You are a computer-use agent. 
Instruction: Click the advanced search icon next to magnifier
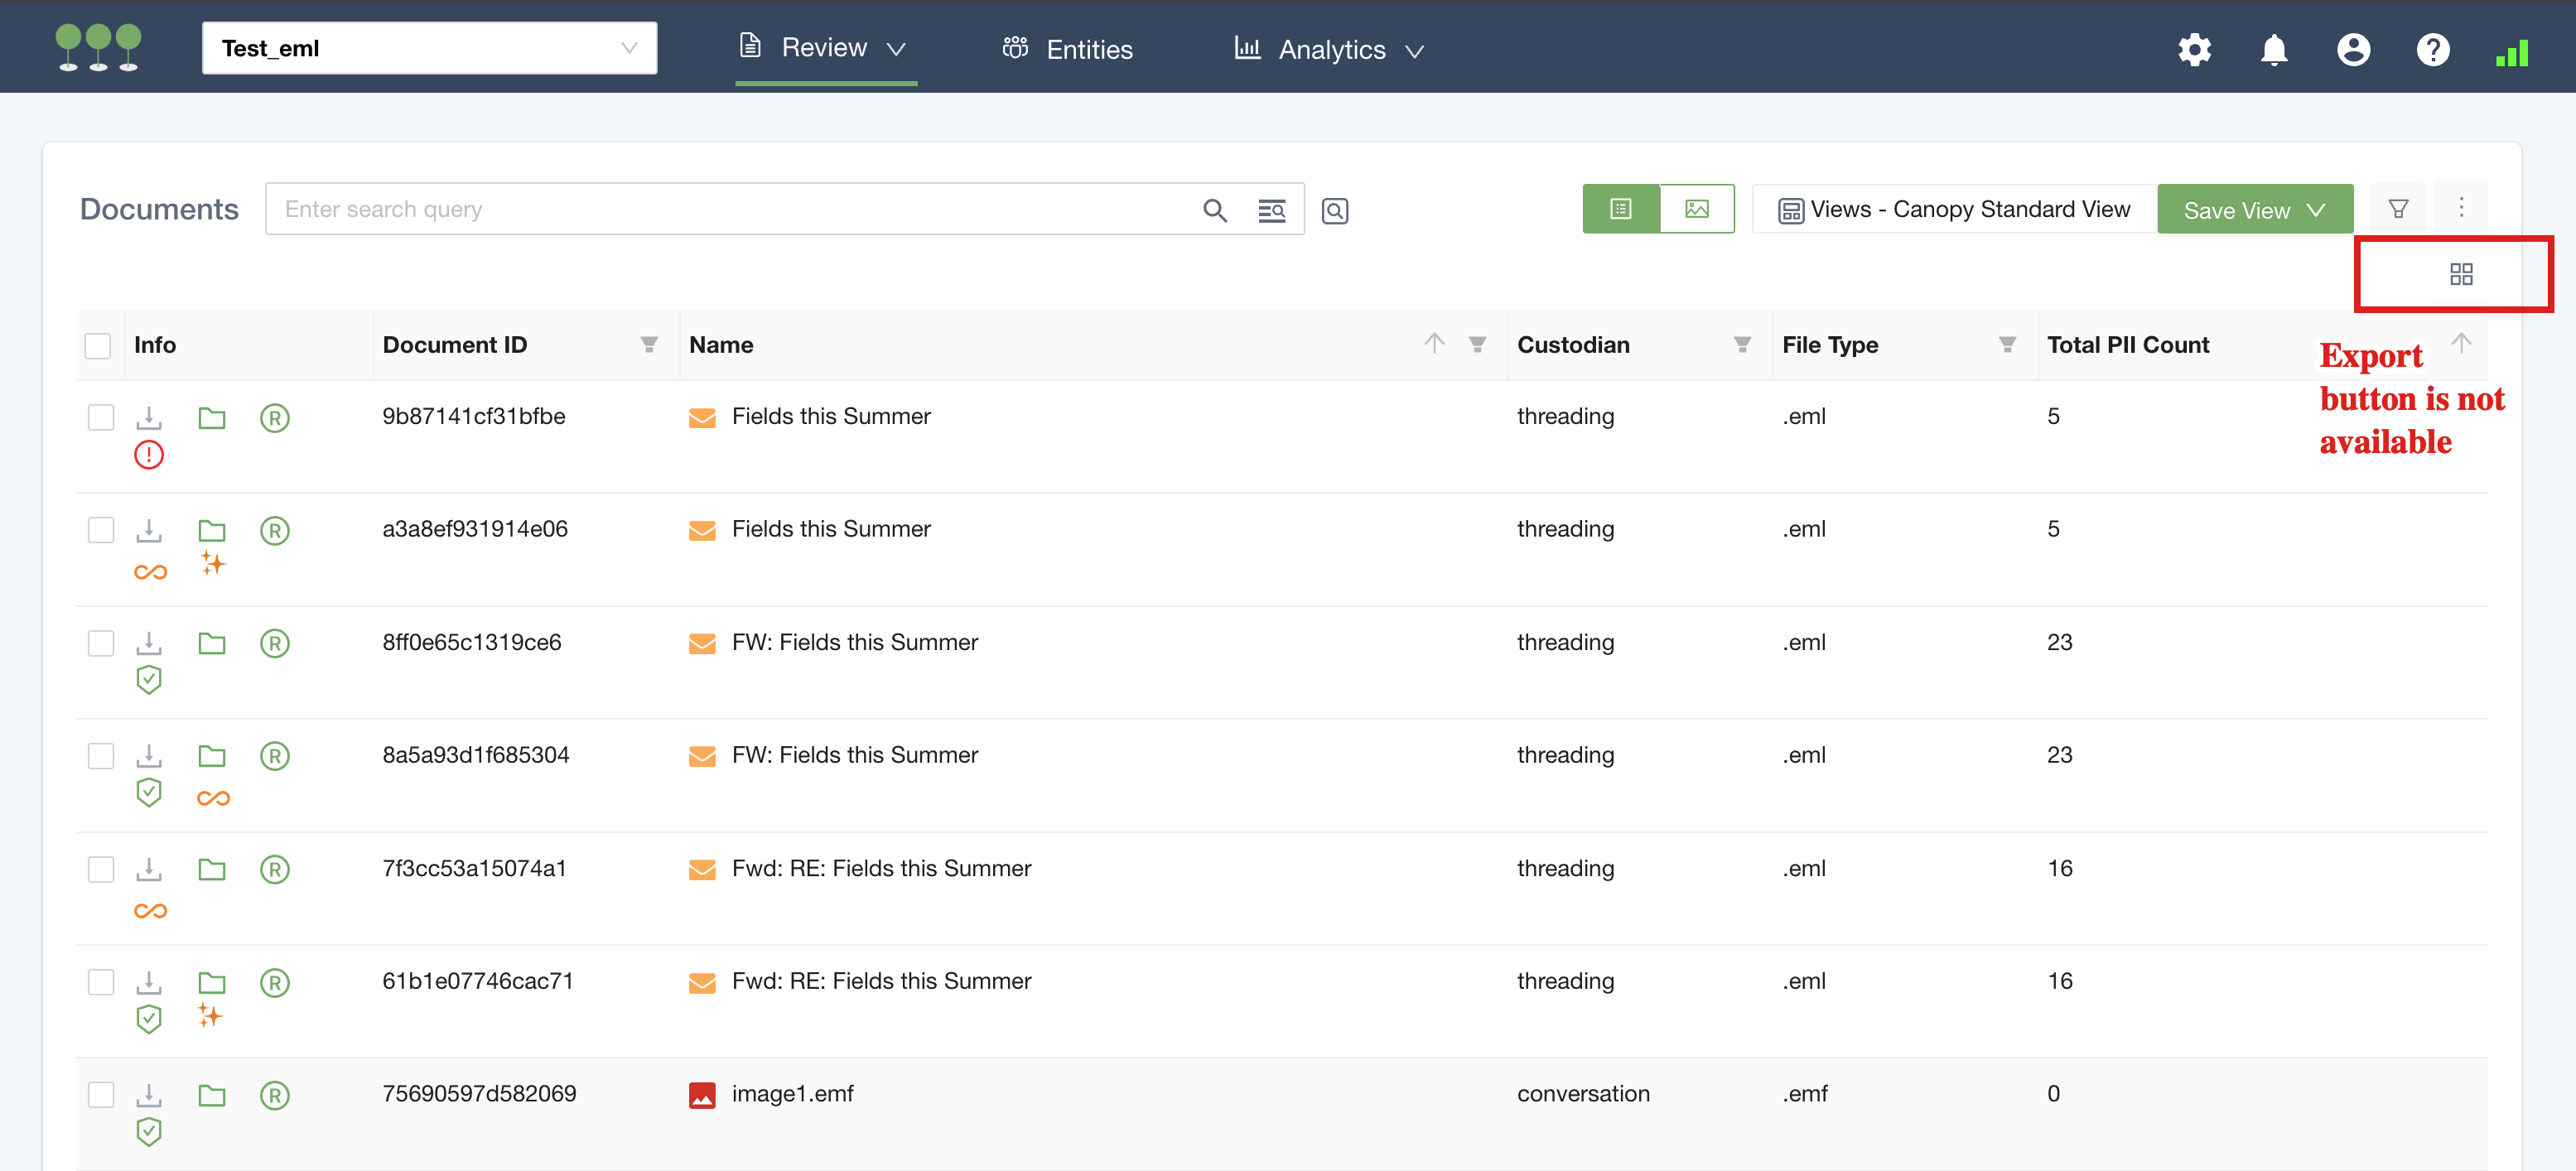coord(1271,210)
